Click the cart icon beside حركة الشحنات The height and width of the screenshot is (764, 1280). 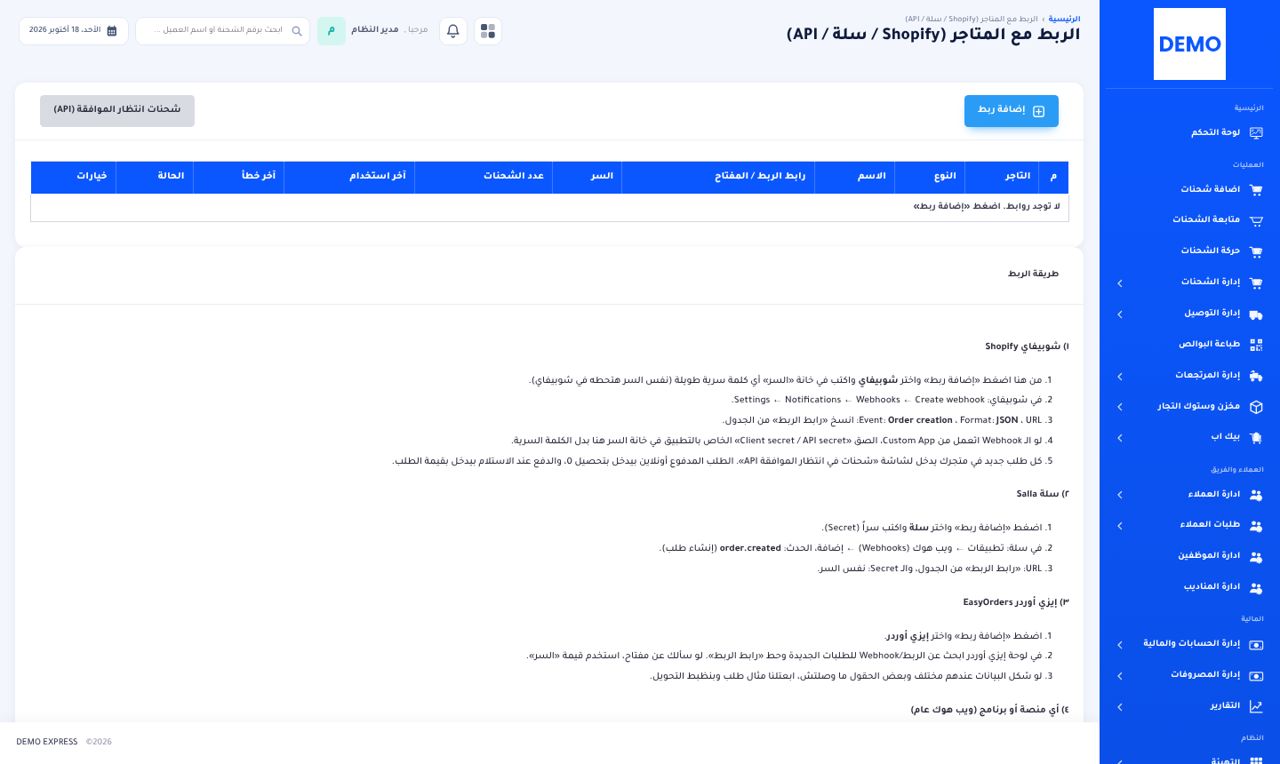pos(1256,251)
